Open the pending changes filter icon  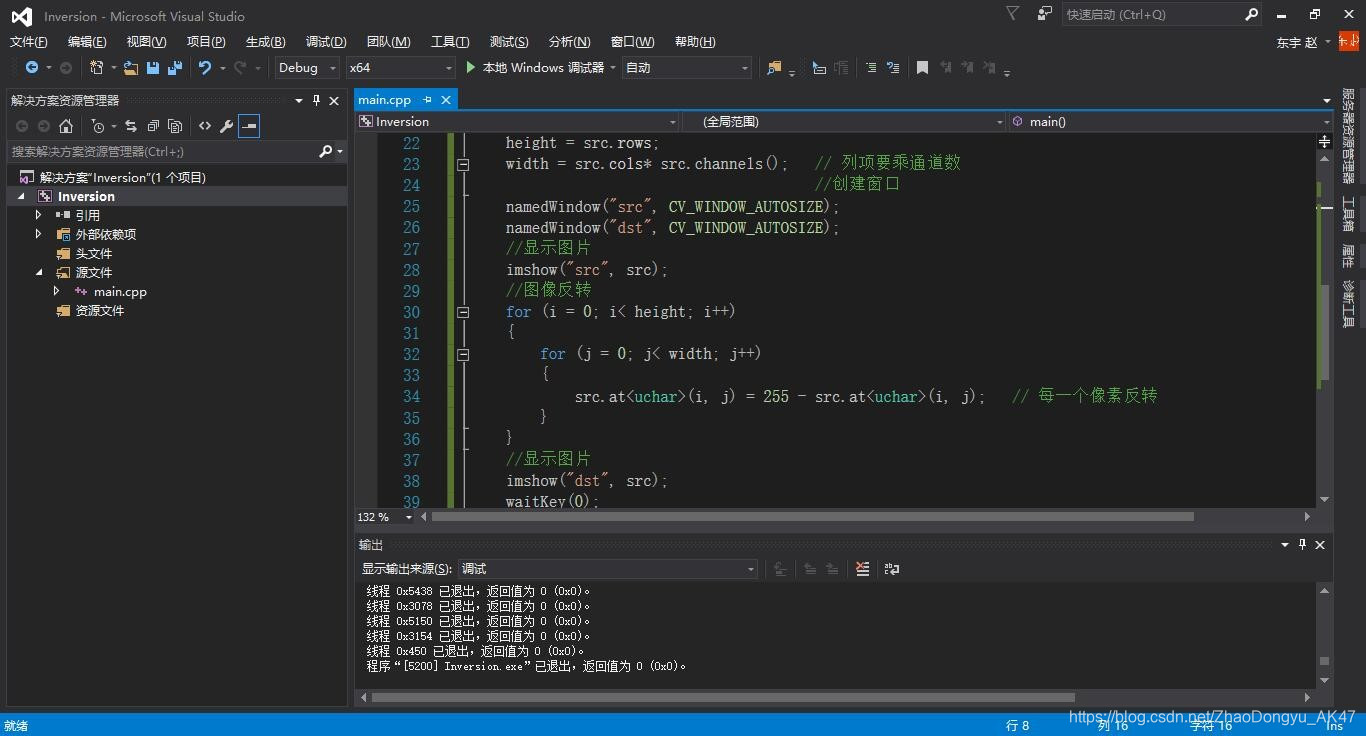tap(98, 126)
